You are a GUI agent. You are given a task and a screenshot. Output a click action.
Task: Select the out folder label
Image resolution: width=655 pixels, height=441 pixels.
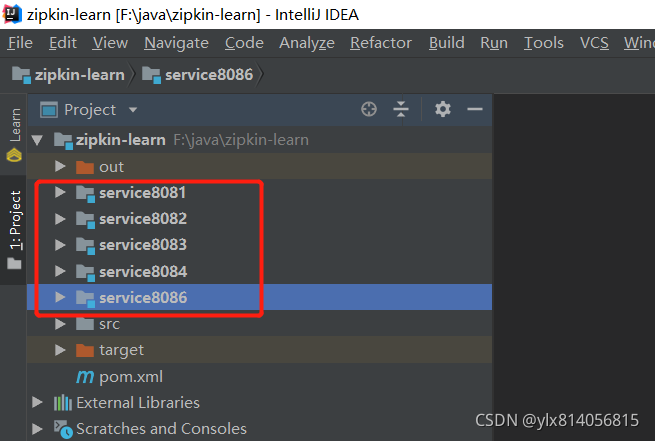click(x=111, y=167)
